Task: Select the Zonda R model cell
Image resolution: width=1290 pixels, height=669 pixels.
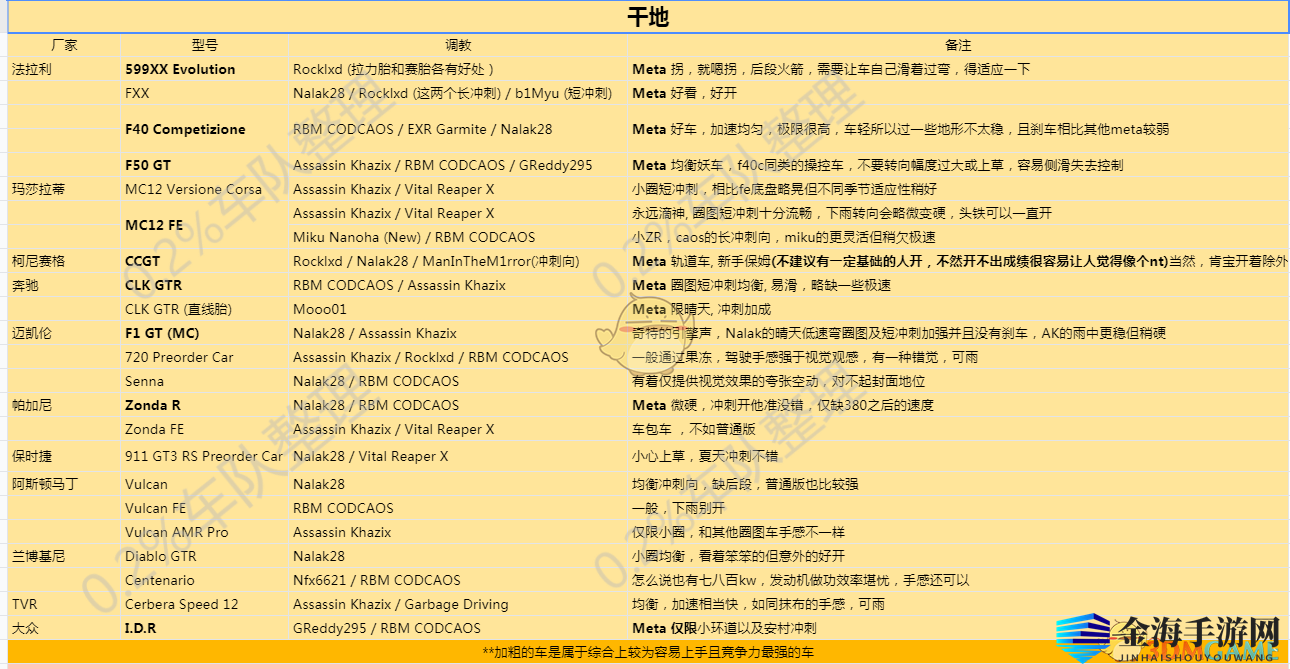Action: (205, 405)
